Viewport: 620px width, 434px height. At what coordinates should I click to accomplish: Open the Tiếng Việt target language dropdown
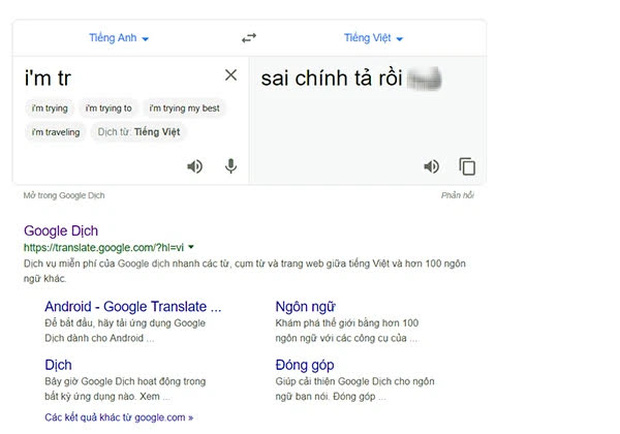373,38
